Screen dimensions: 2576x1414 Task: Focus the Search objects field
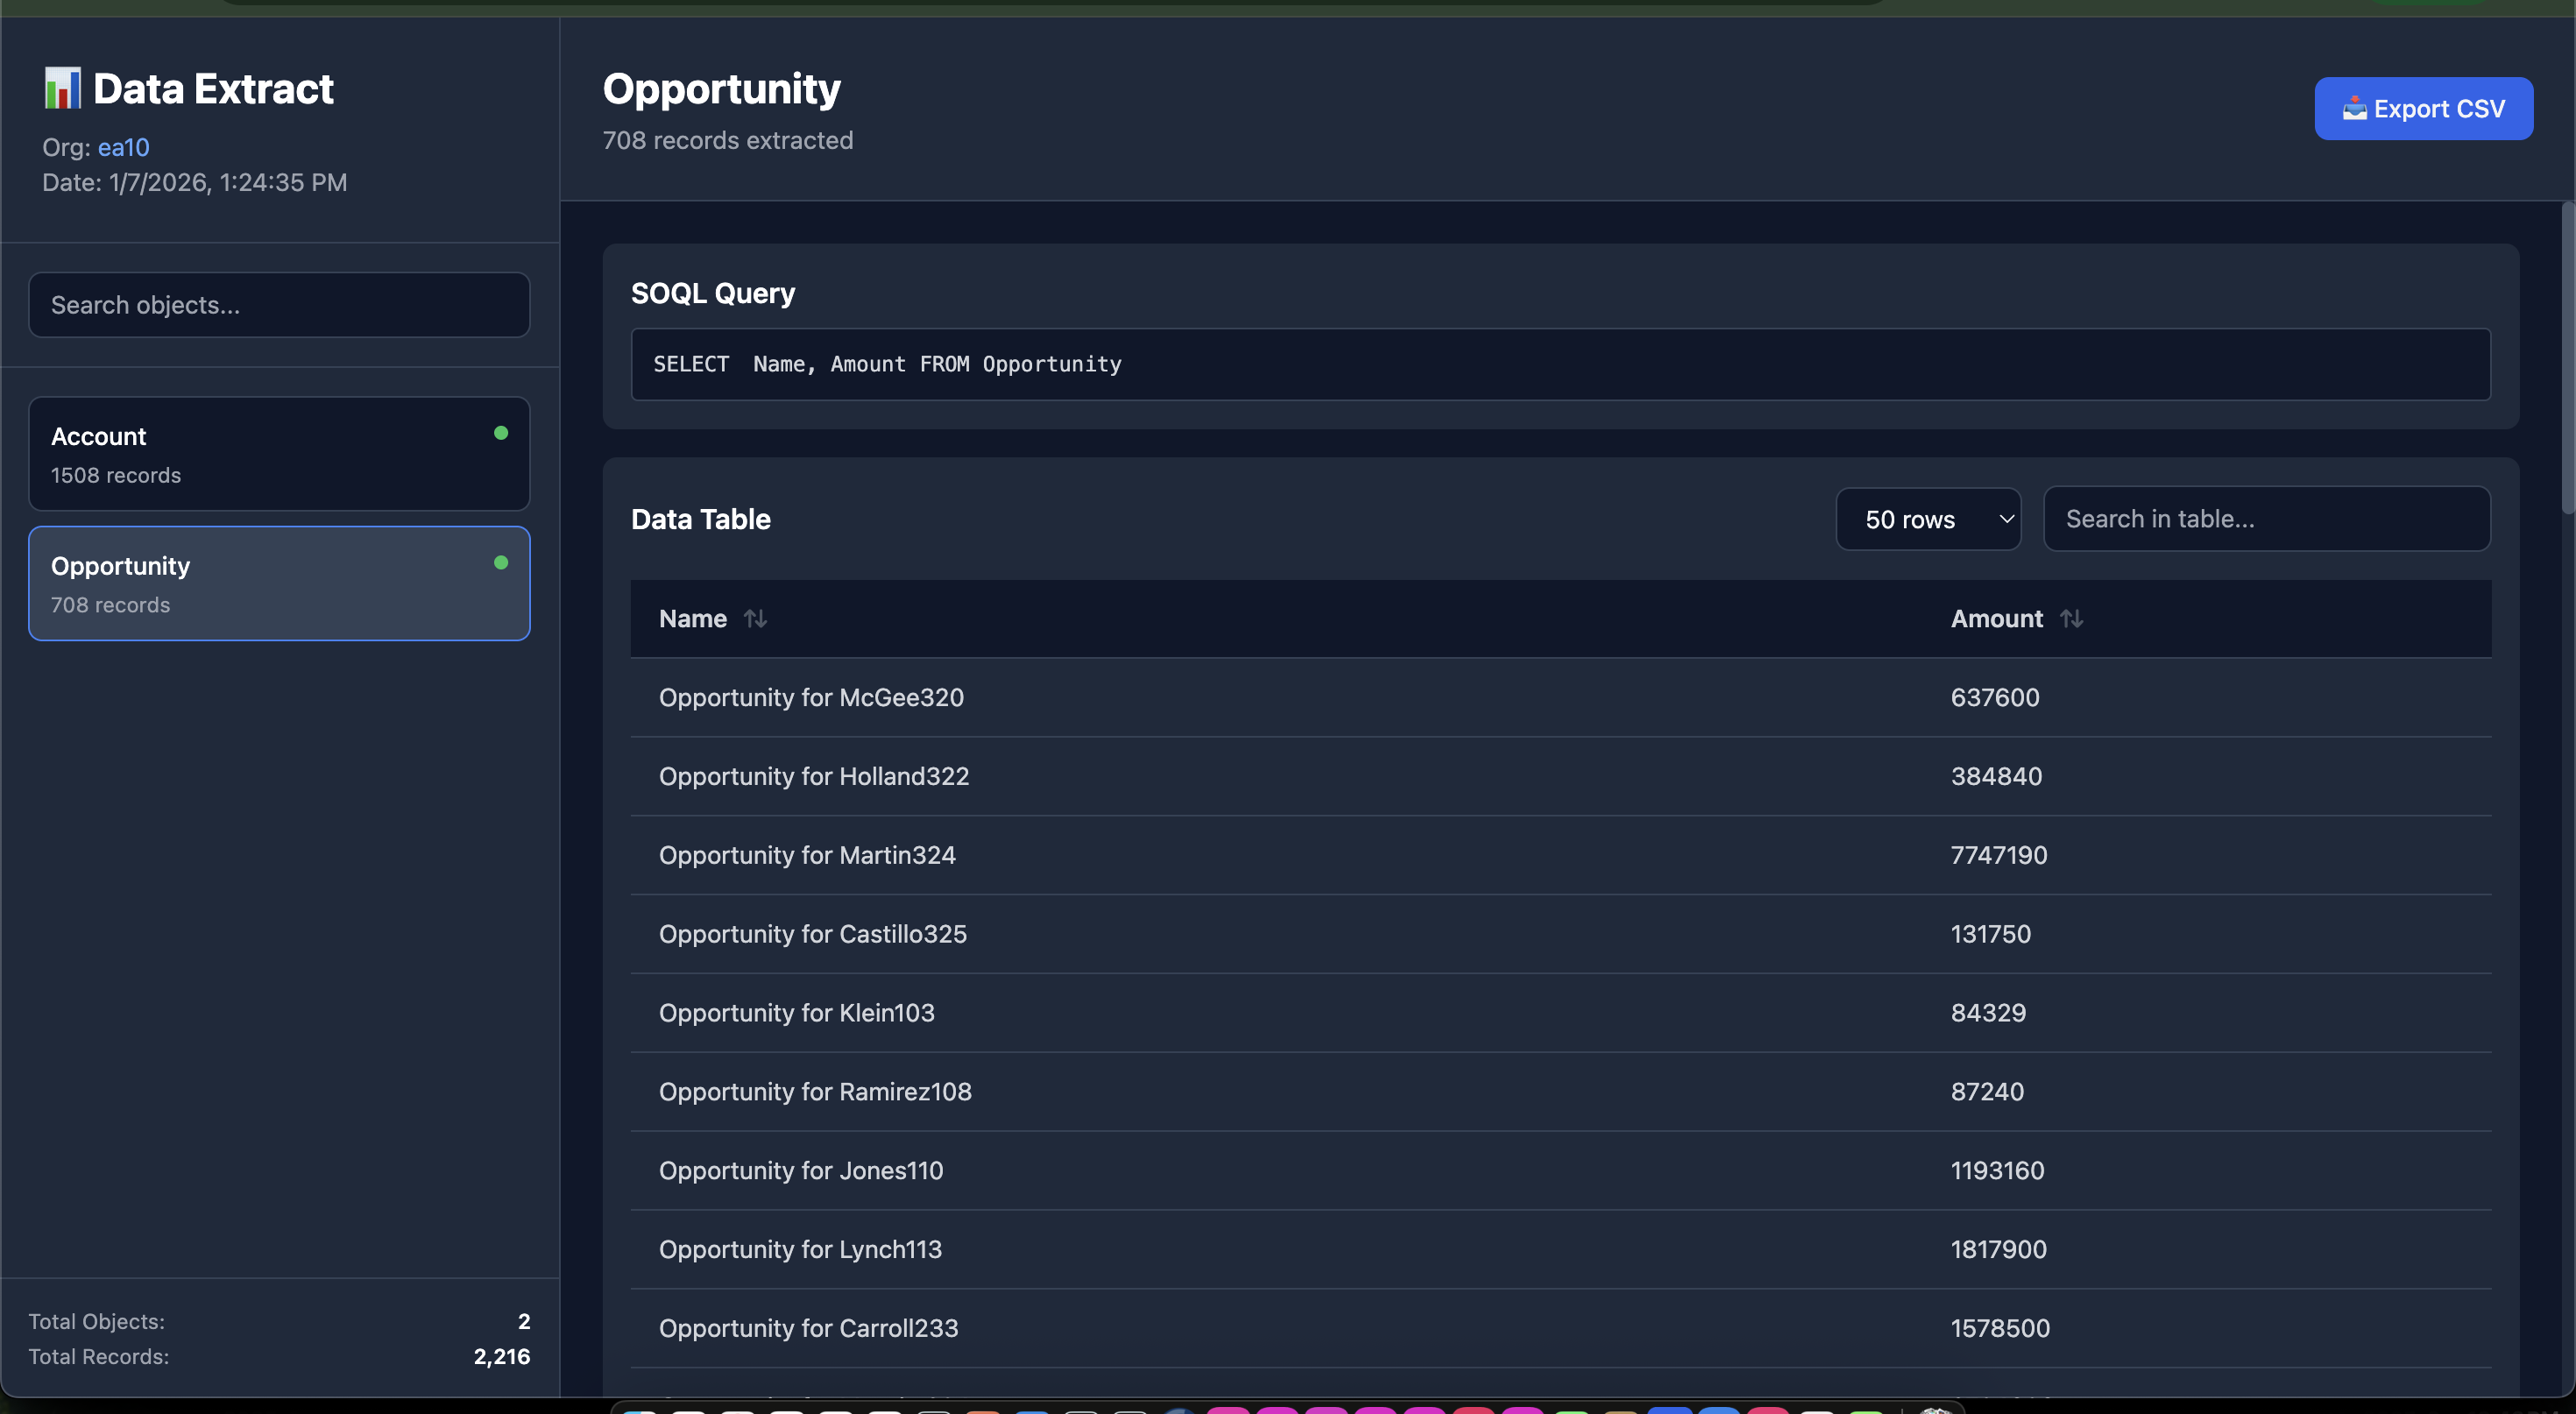279,305
